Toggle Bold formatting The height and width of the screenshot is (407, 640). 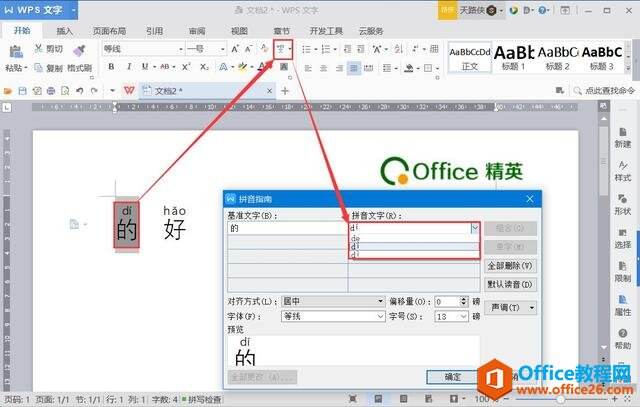(111, 67)
